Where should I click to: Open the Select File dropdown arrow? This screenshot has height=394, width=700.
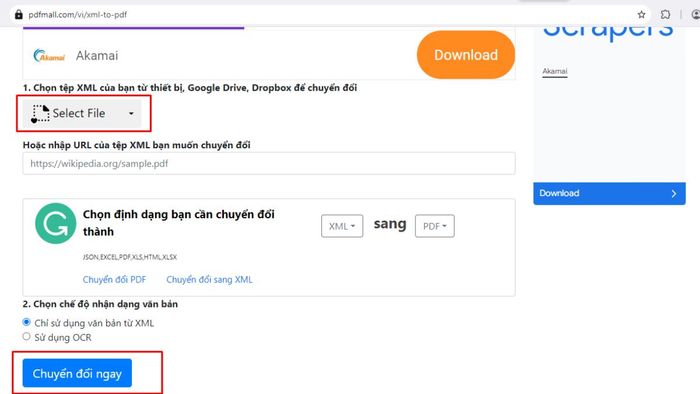(131, 114)
